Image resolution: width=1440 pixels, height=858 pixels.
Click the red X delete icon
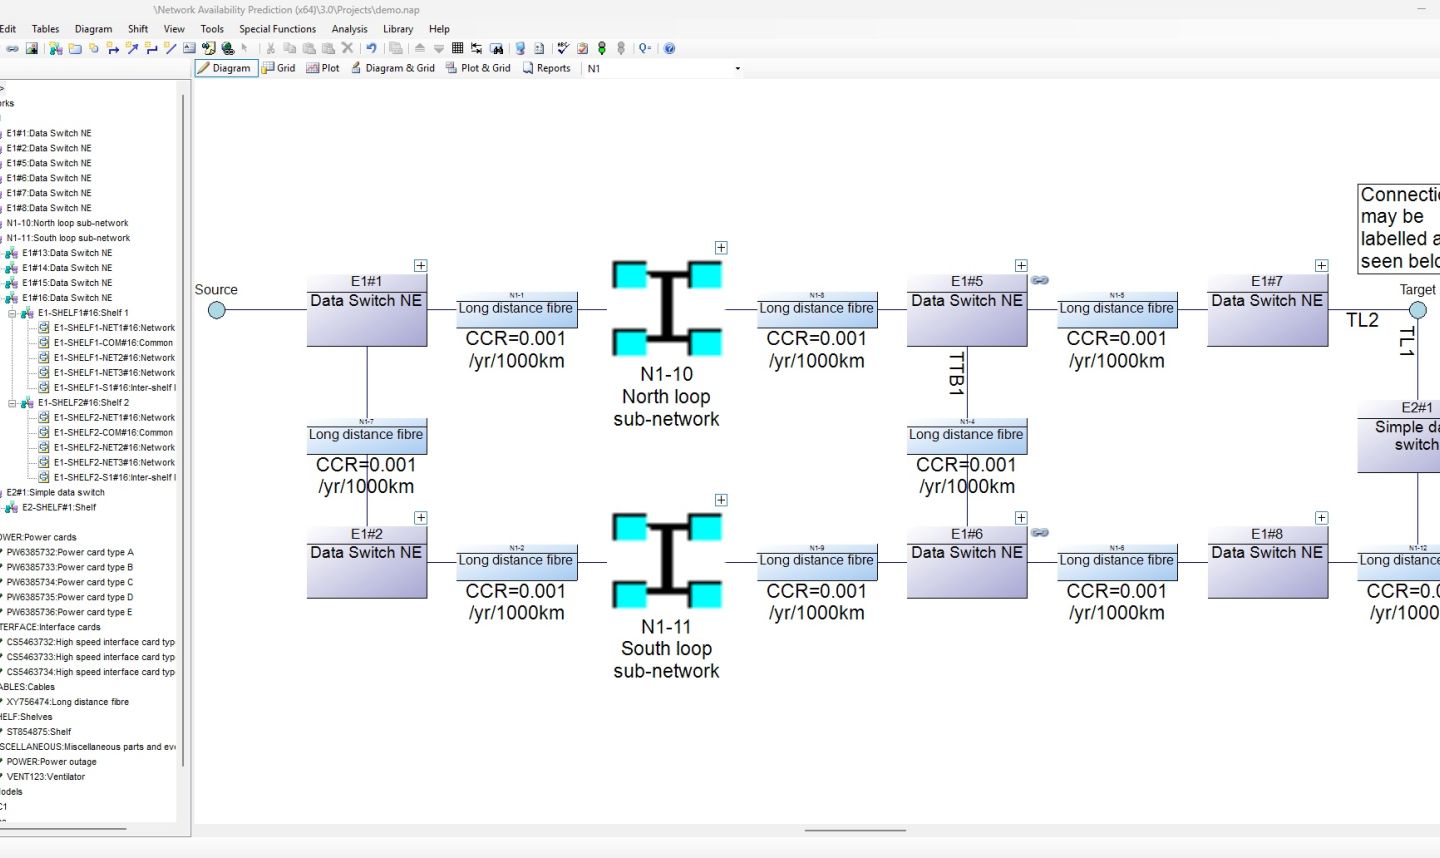[x=347, y=48]
